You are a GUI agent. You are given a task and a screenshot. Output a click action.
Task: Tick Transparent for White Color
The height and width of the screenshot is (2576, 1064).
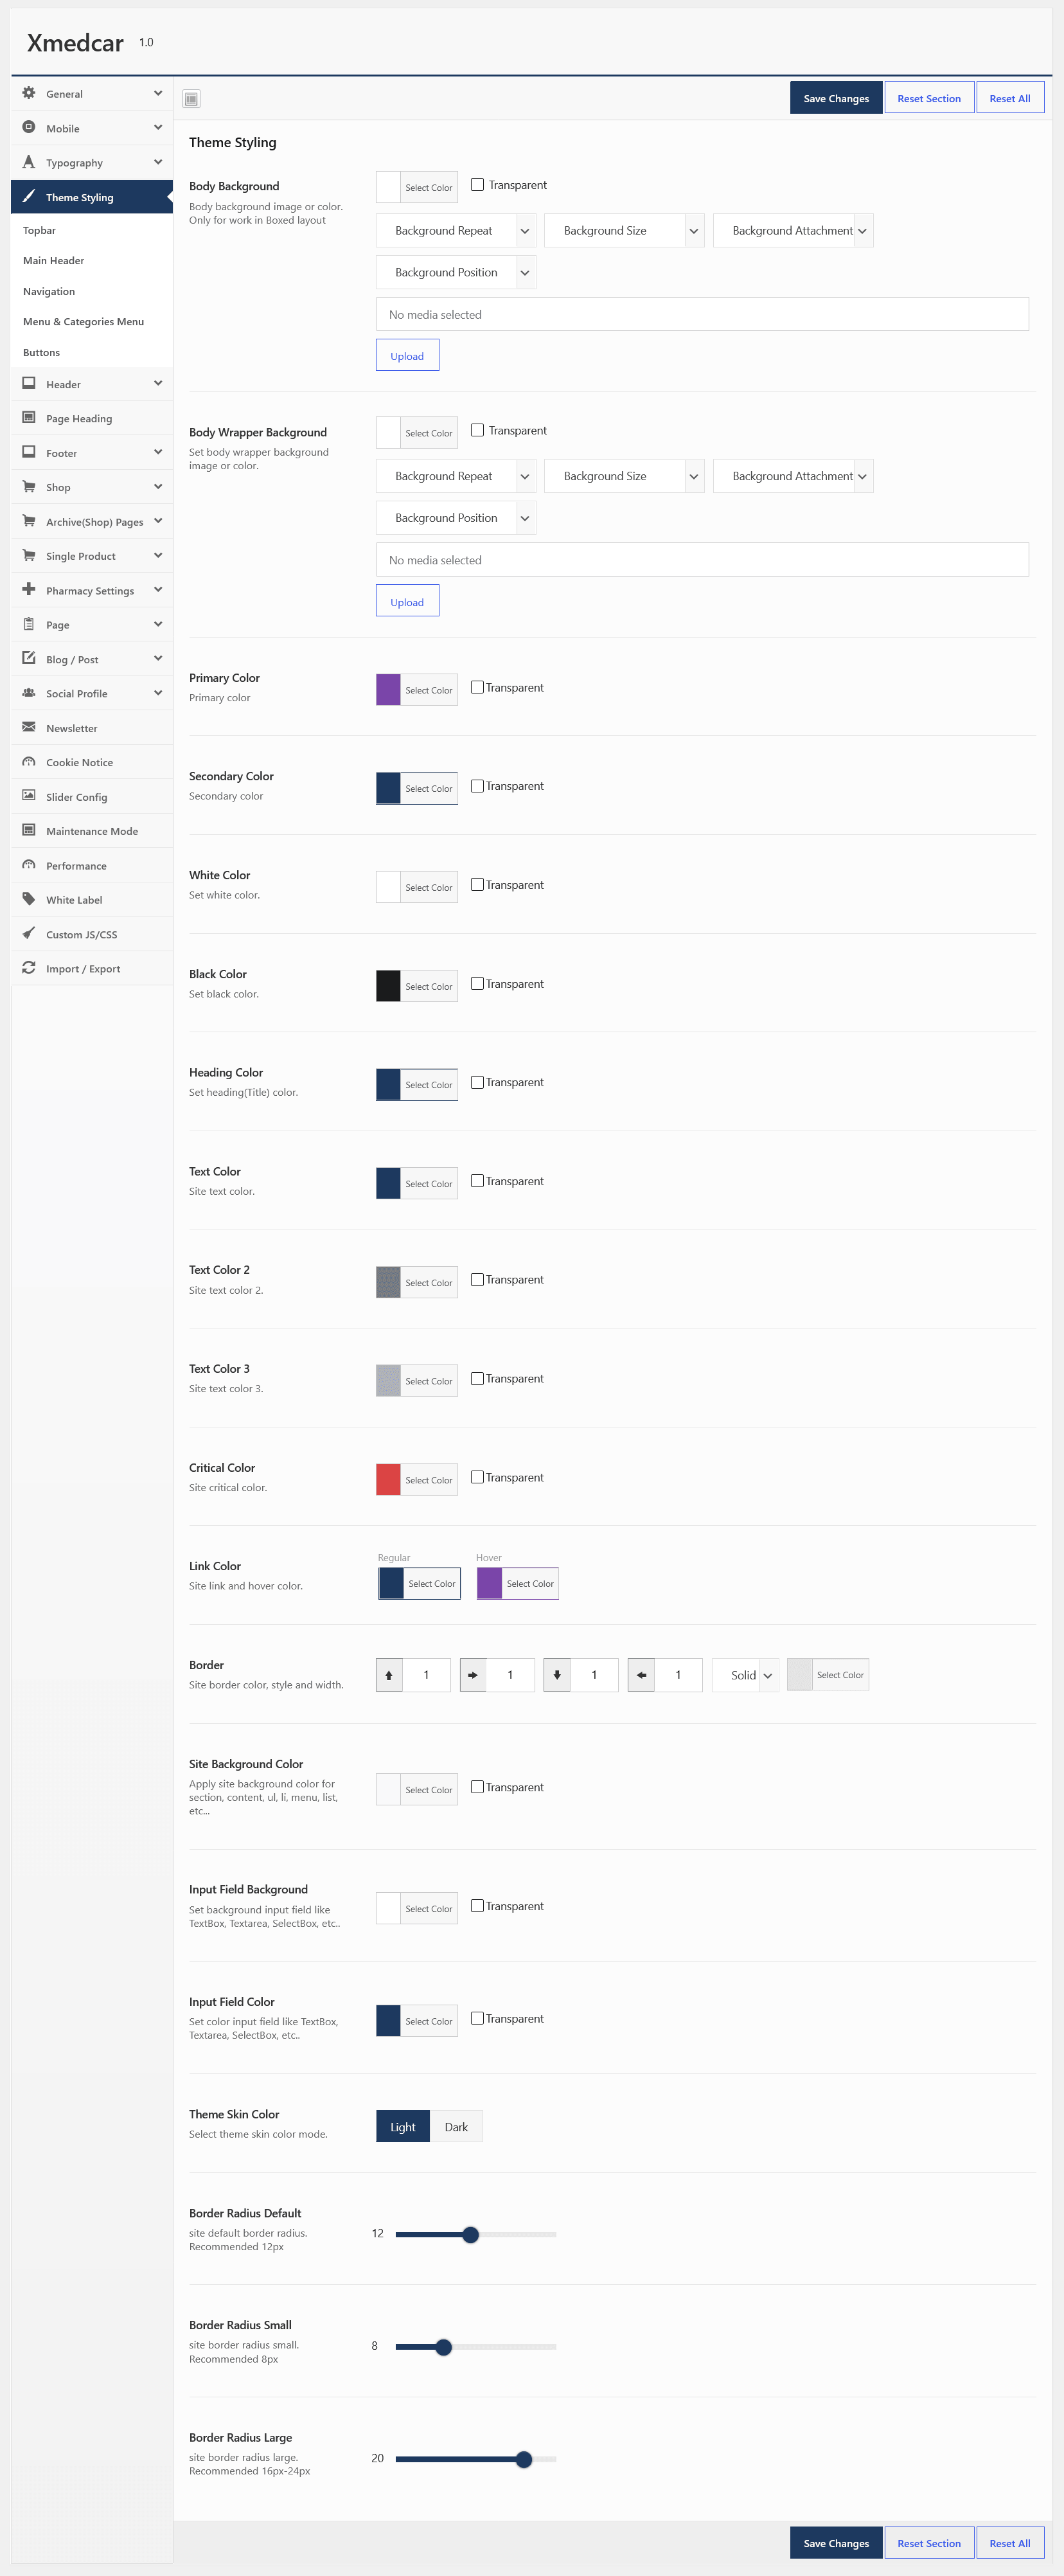tap(478, 885)
